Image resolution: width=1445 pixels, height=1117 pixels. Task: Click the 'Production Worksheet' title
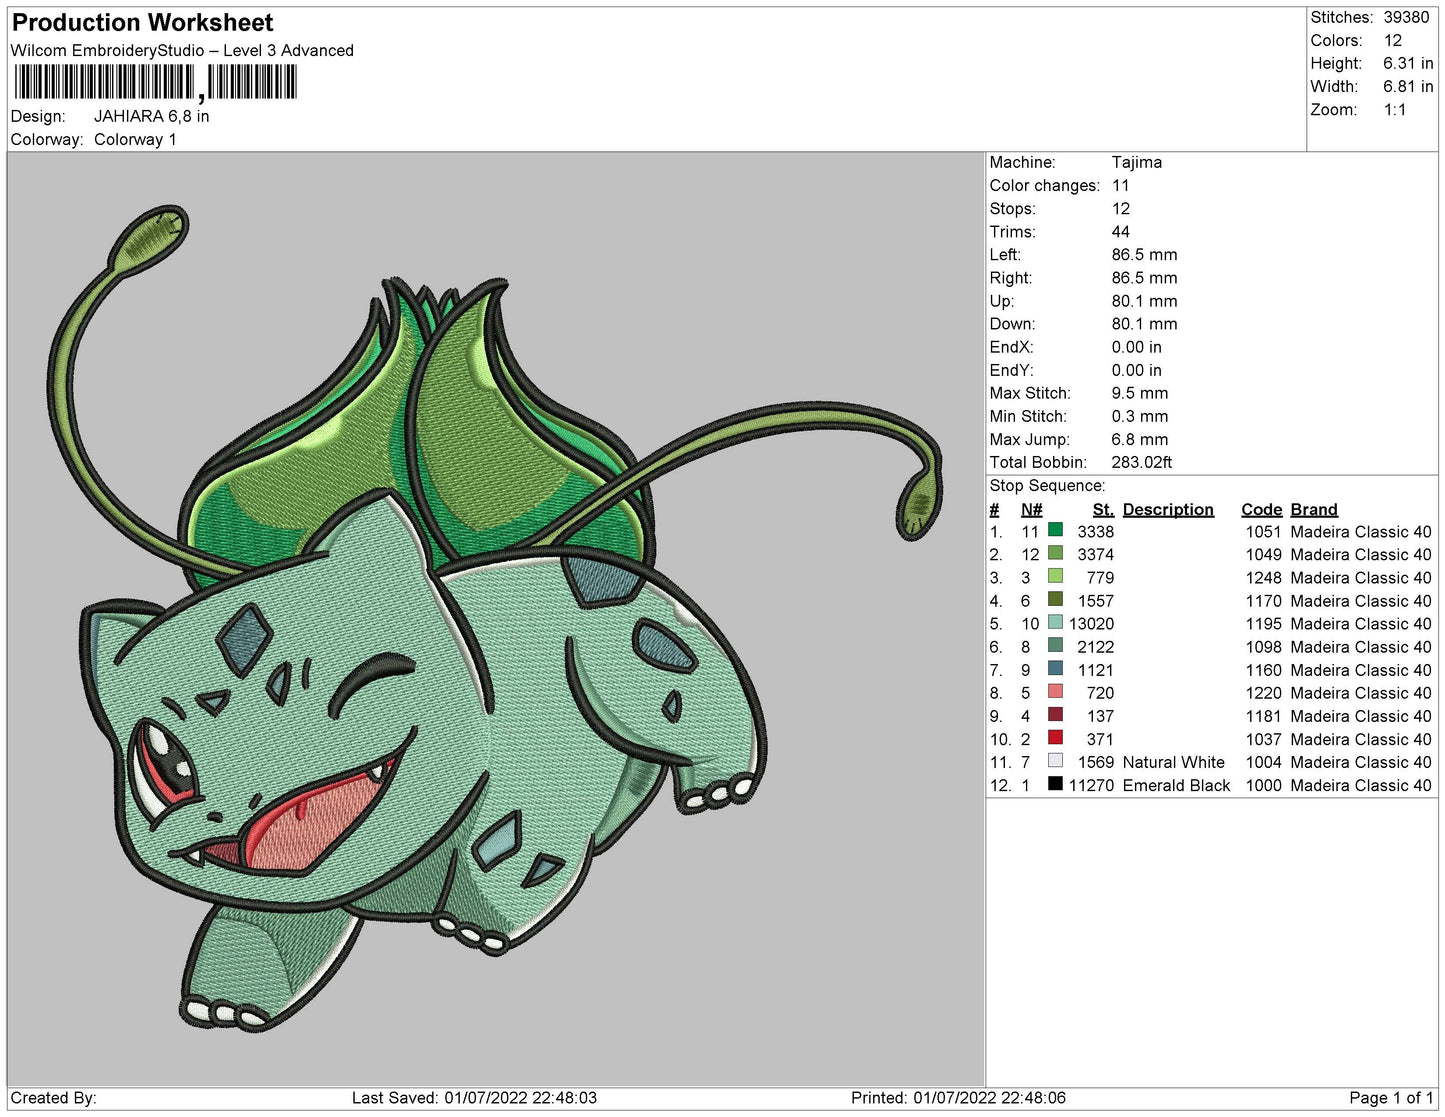(x=143, y=23)
